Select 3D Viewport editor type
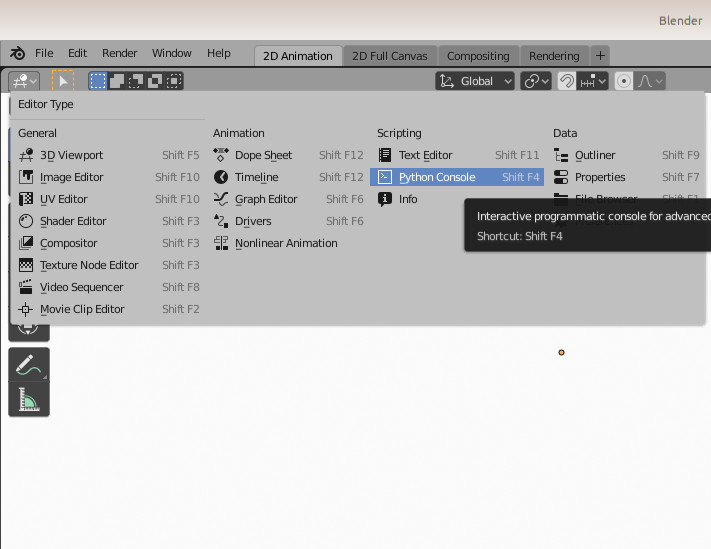711x549 pixels. tap(108, 155)
